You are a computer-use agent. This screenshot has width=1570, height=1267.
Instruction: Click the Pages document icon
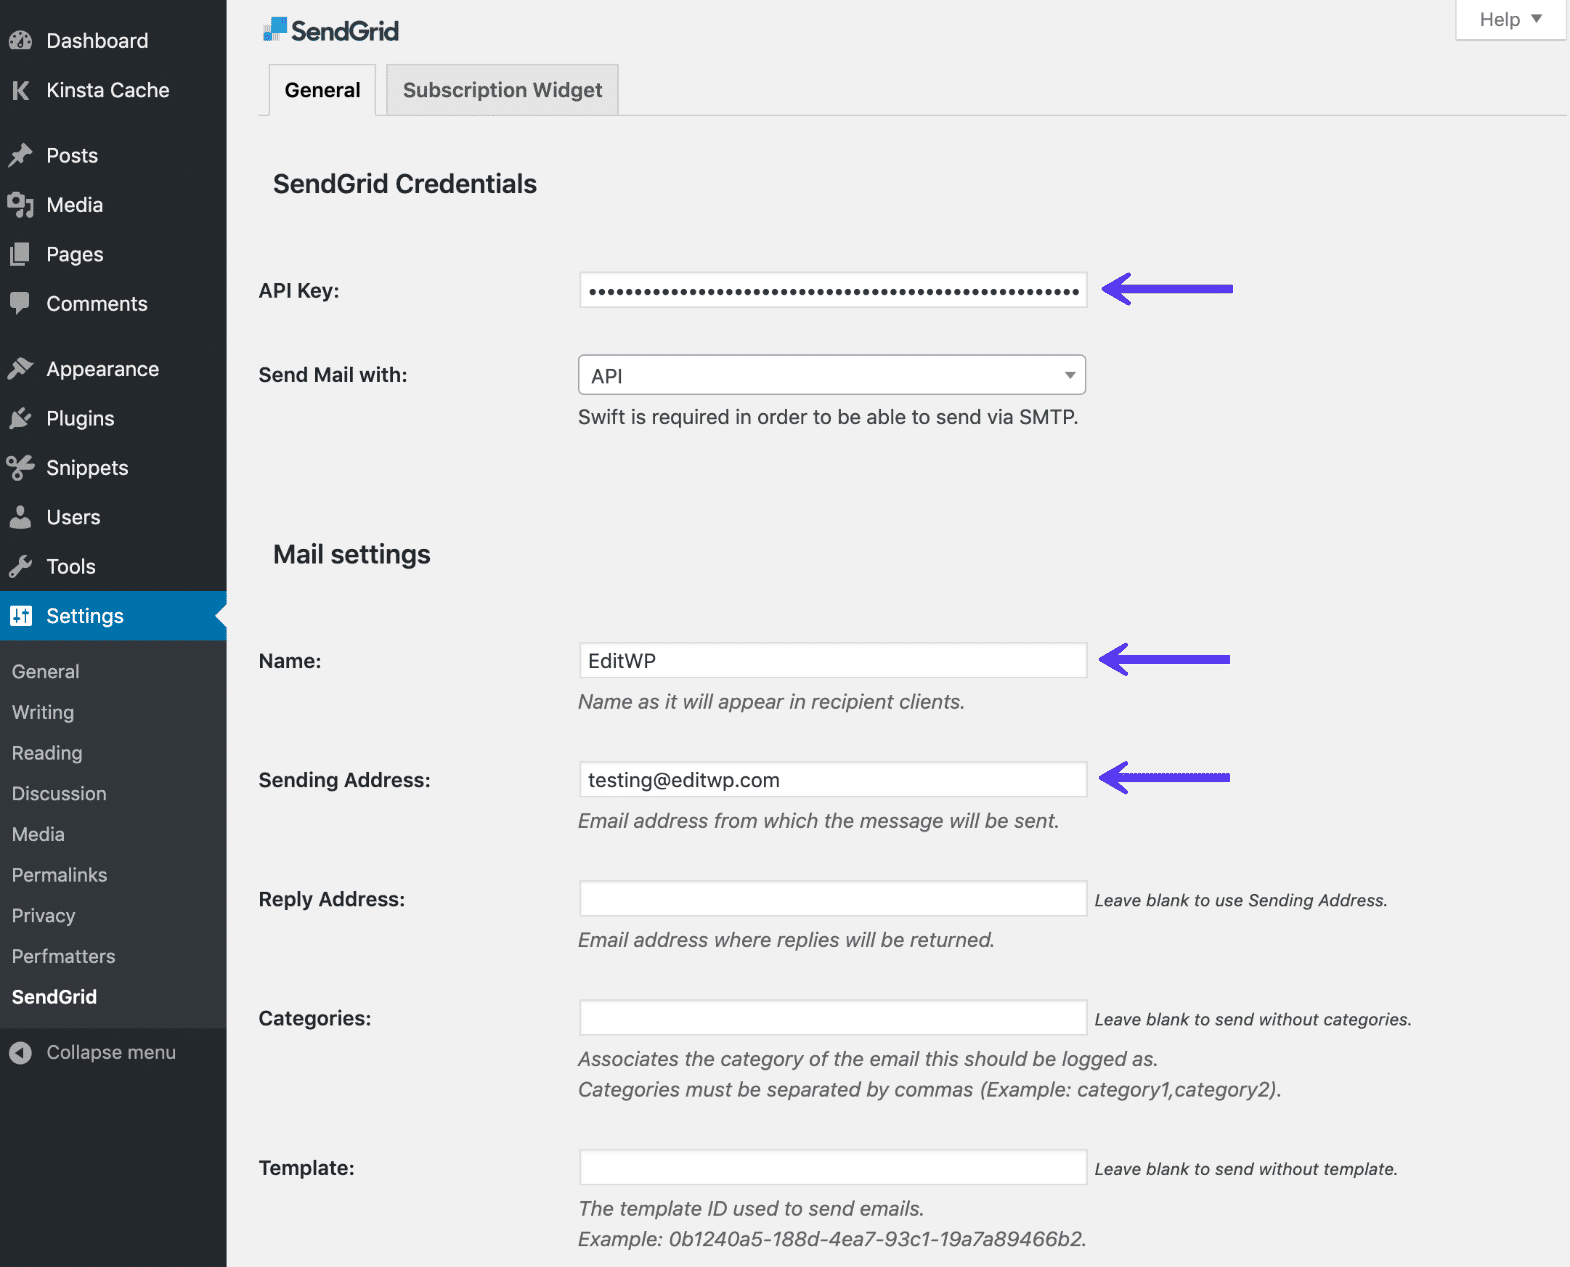(x=20, y=254)
